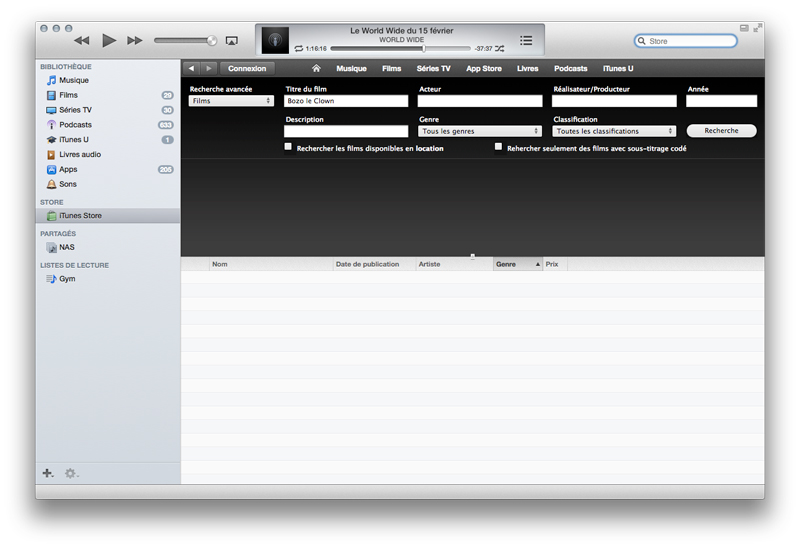
Task: Select Séries TV in the sidebar
Action: 108,110
